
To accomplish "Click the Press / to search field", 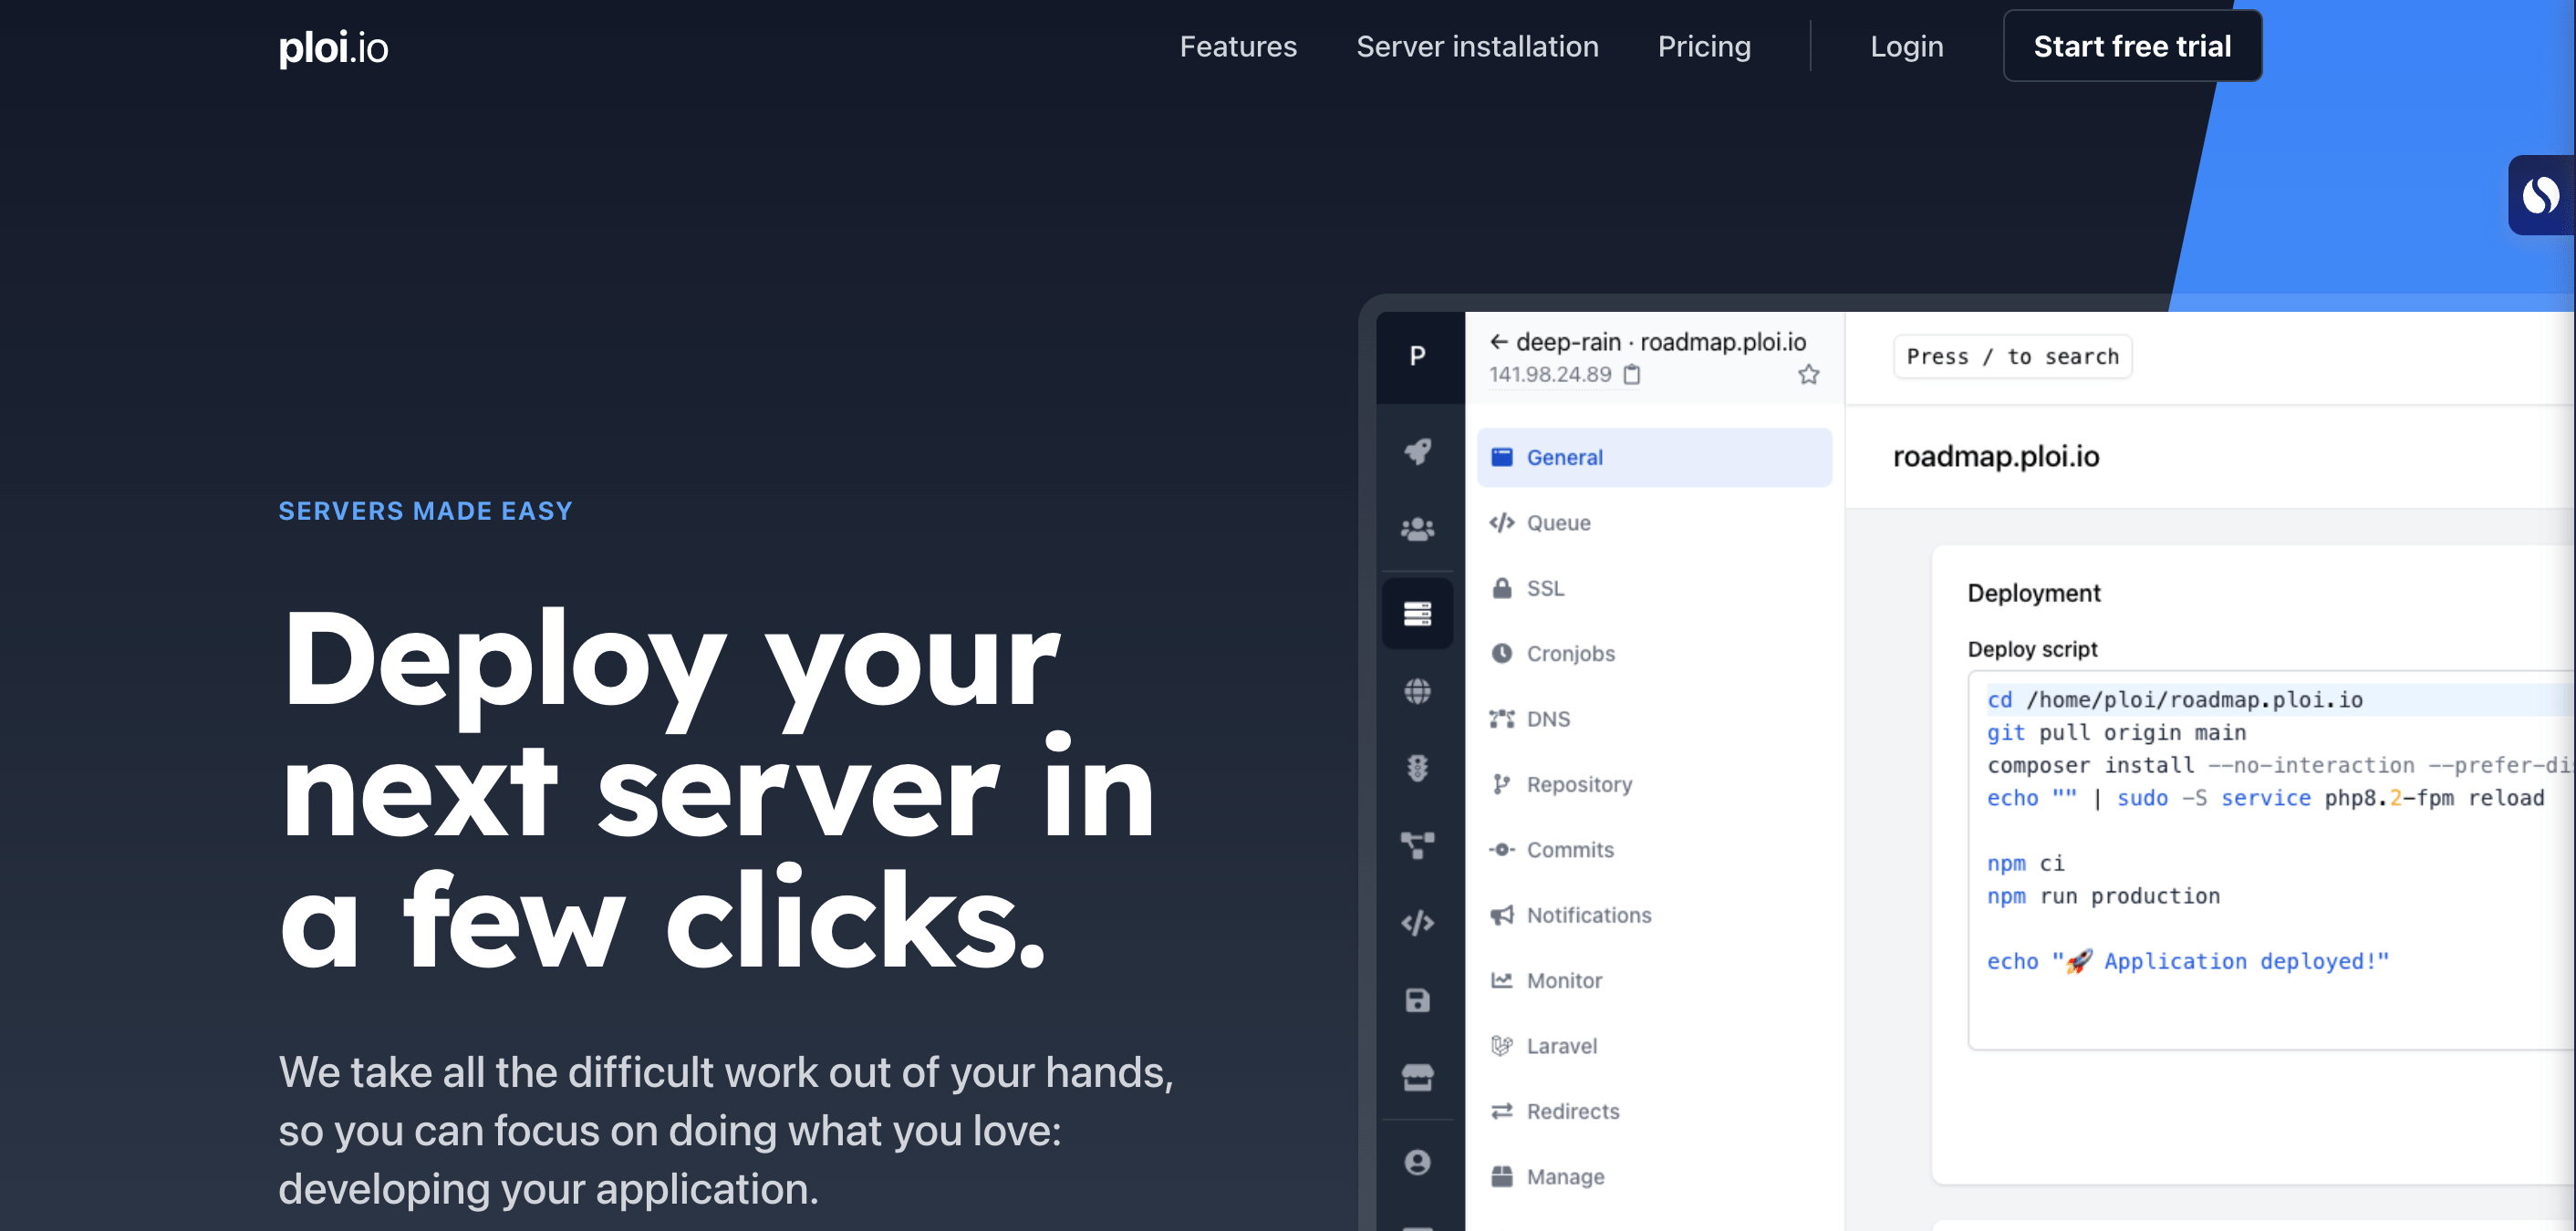I will (2012, 357).
